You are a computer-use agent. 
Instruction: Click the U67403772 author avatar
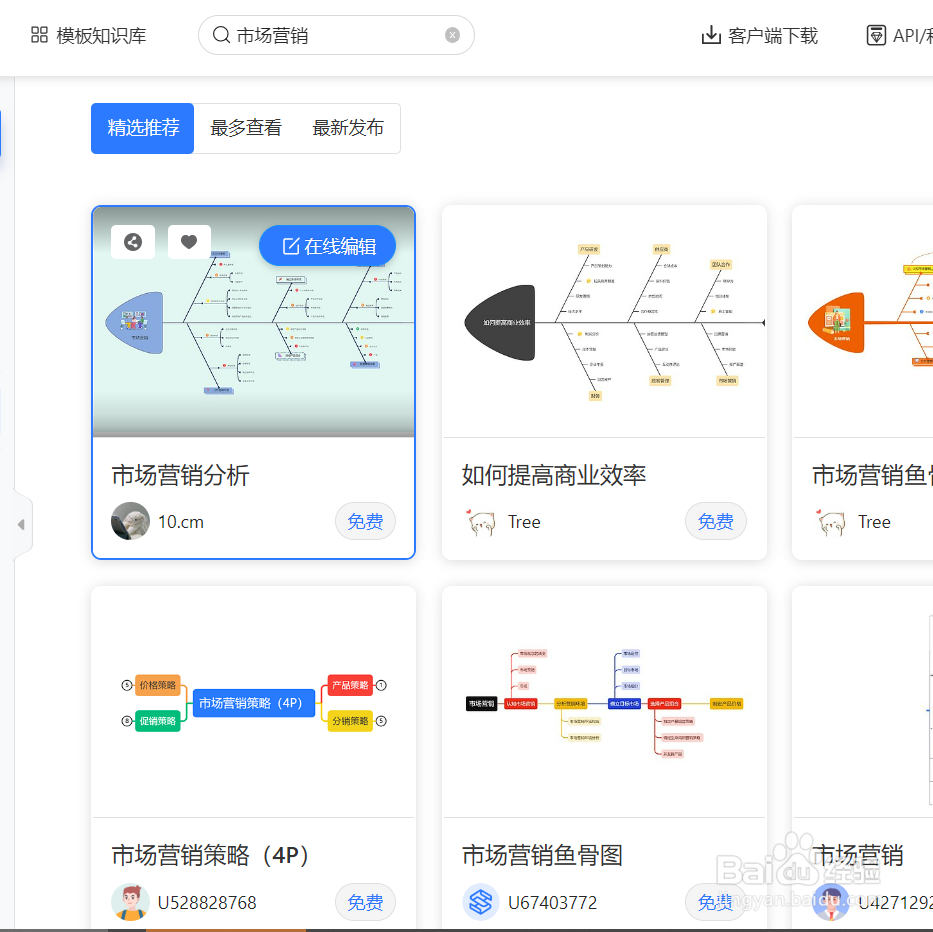click(x=481, y=902)
